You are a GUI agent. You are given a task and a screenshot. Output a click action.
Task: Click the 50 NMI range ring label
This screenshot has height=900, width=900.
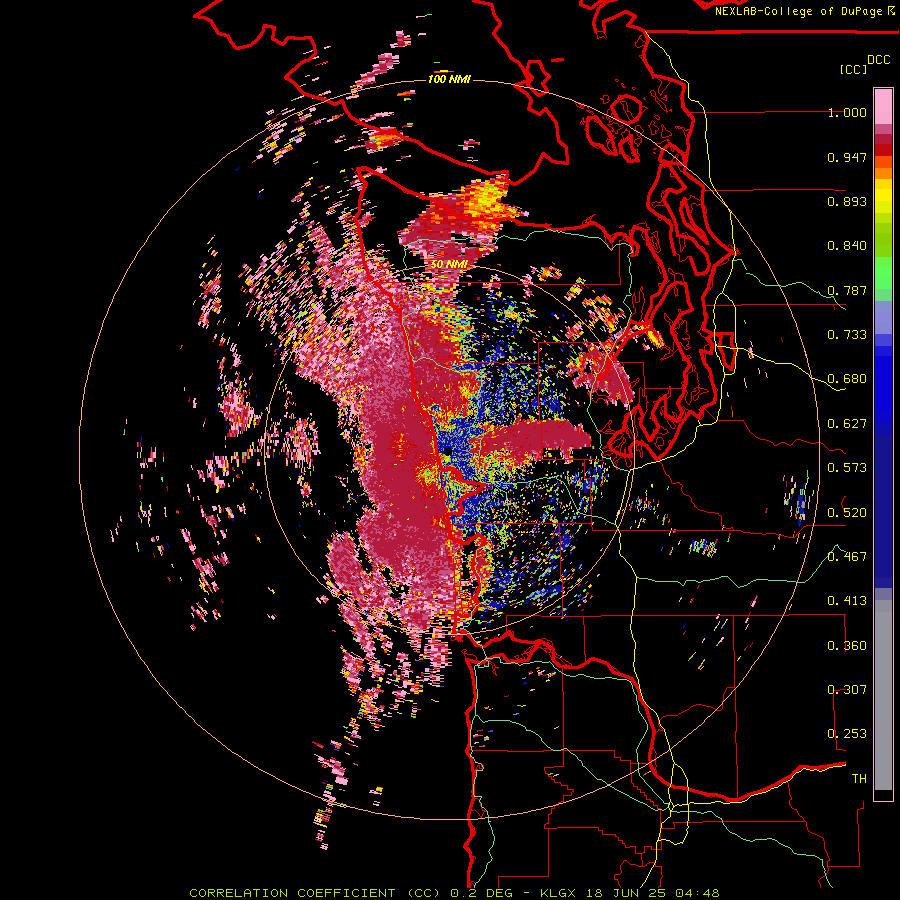449,265
